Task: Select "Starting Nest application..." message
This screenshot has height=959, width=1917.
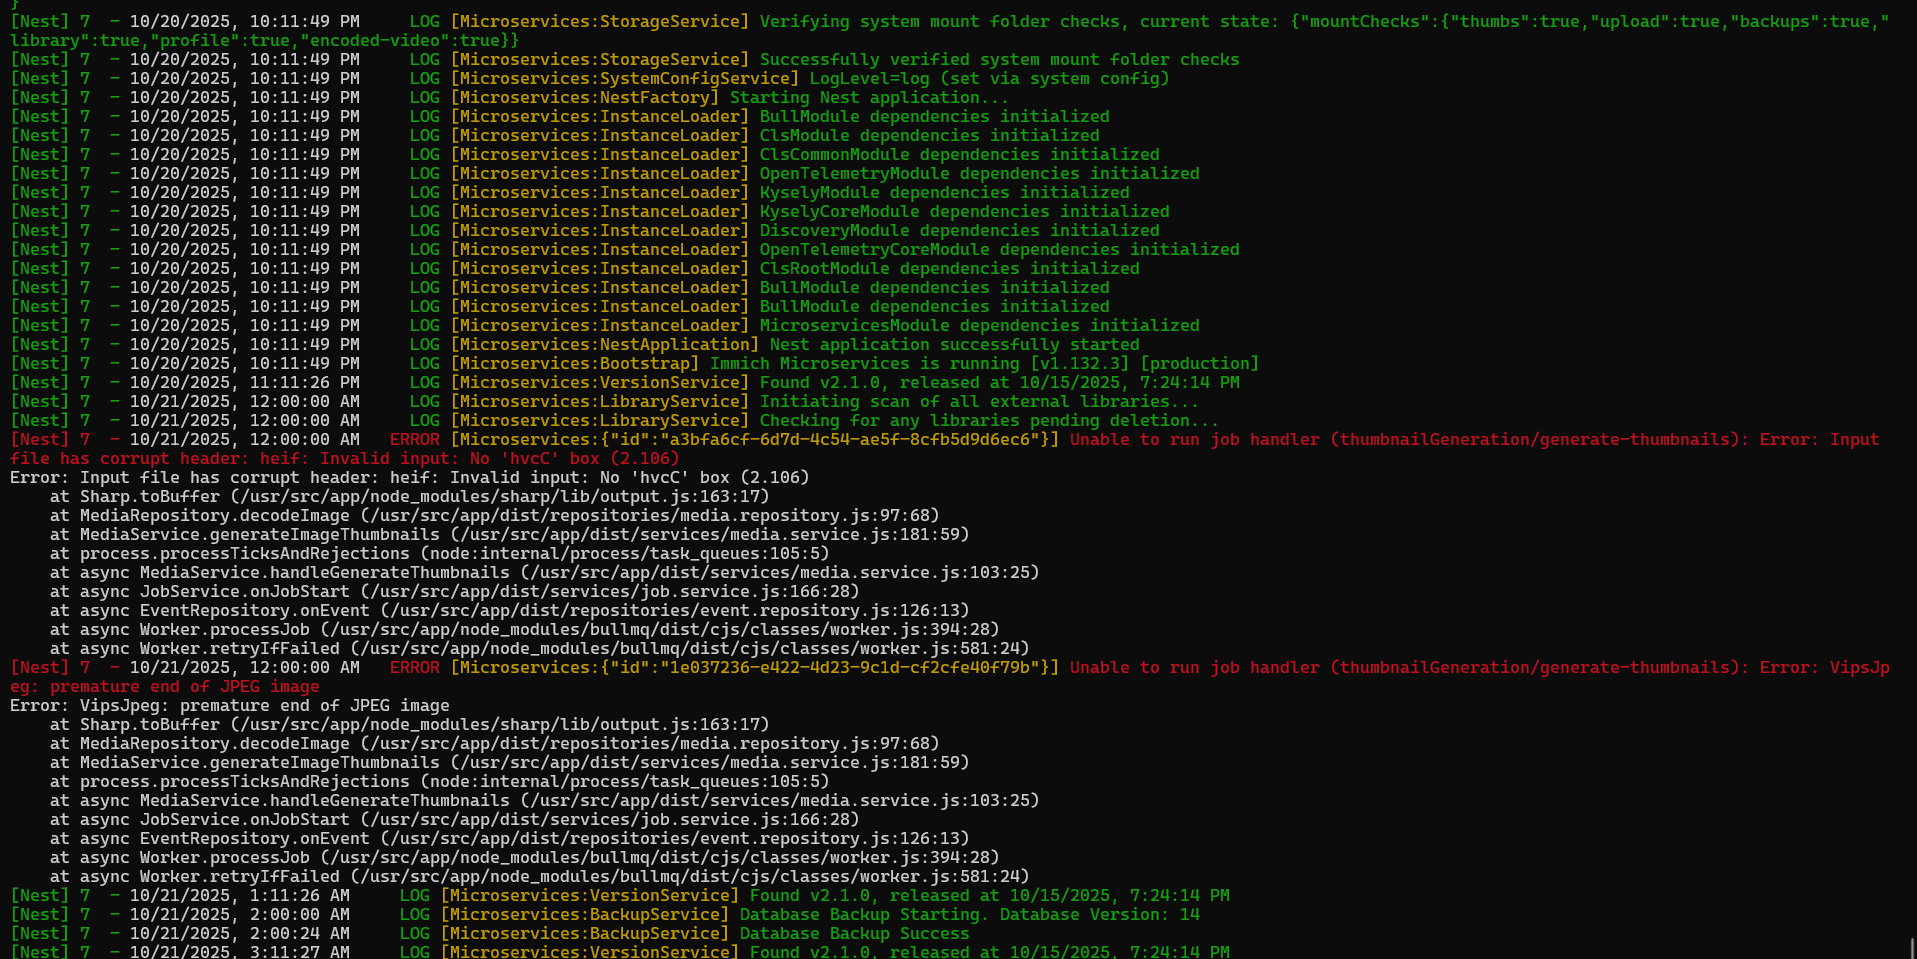Action: pos(869,98)
